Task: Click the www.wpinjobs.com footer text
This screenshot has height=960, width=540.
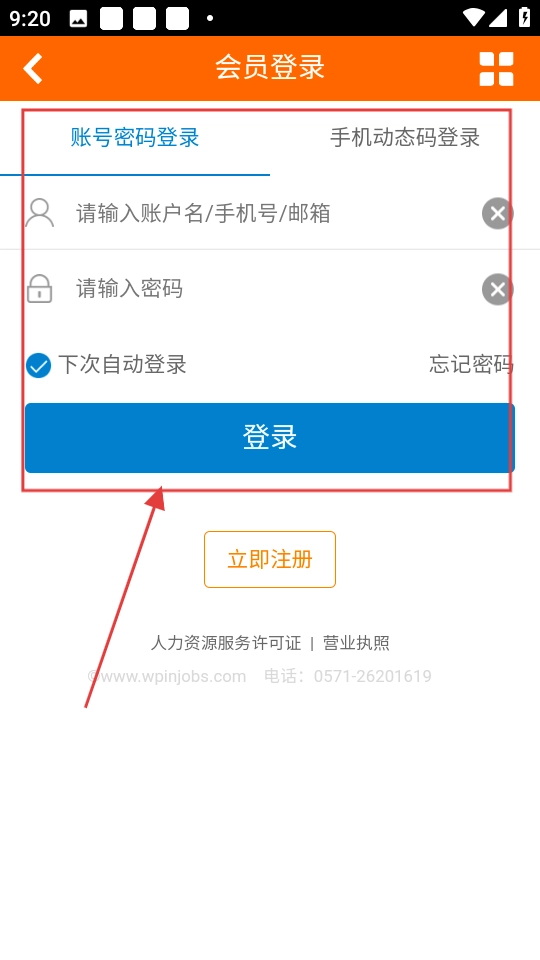Action: click(x=167, y=676)
